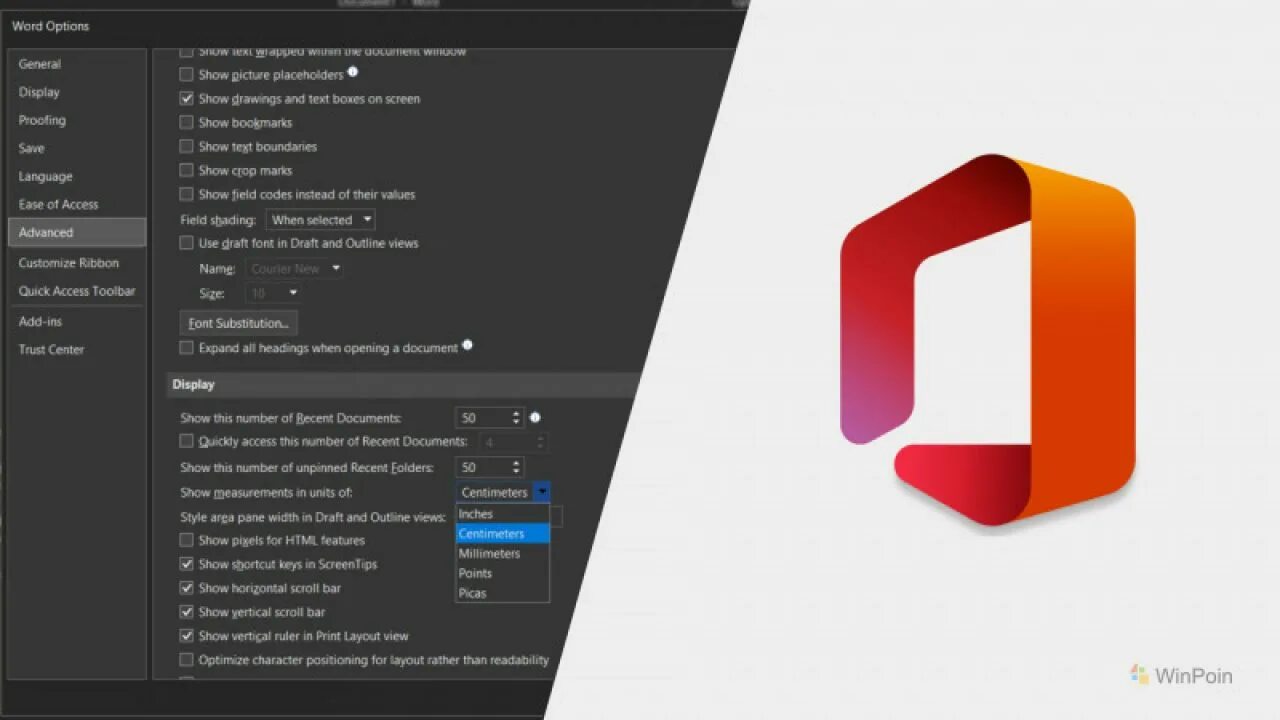Click the Word Options title text
This screenshot has width=1280, height=720.
pyautogui.click(x=50, y=26)
